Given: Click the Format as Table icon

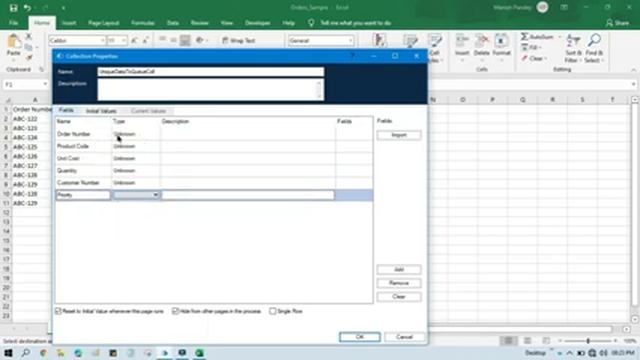Looking at the screenshot, I should [x=410, y=40].
